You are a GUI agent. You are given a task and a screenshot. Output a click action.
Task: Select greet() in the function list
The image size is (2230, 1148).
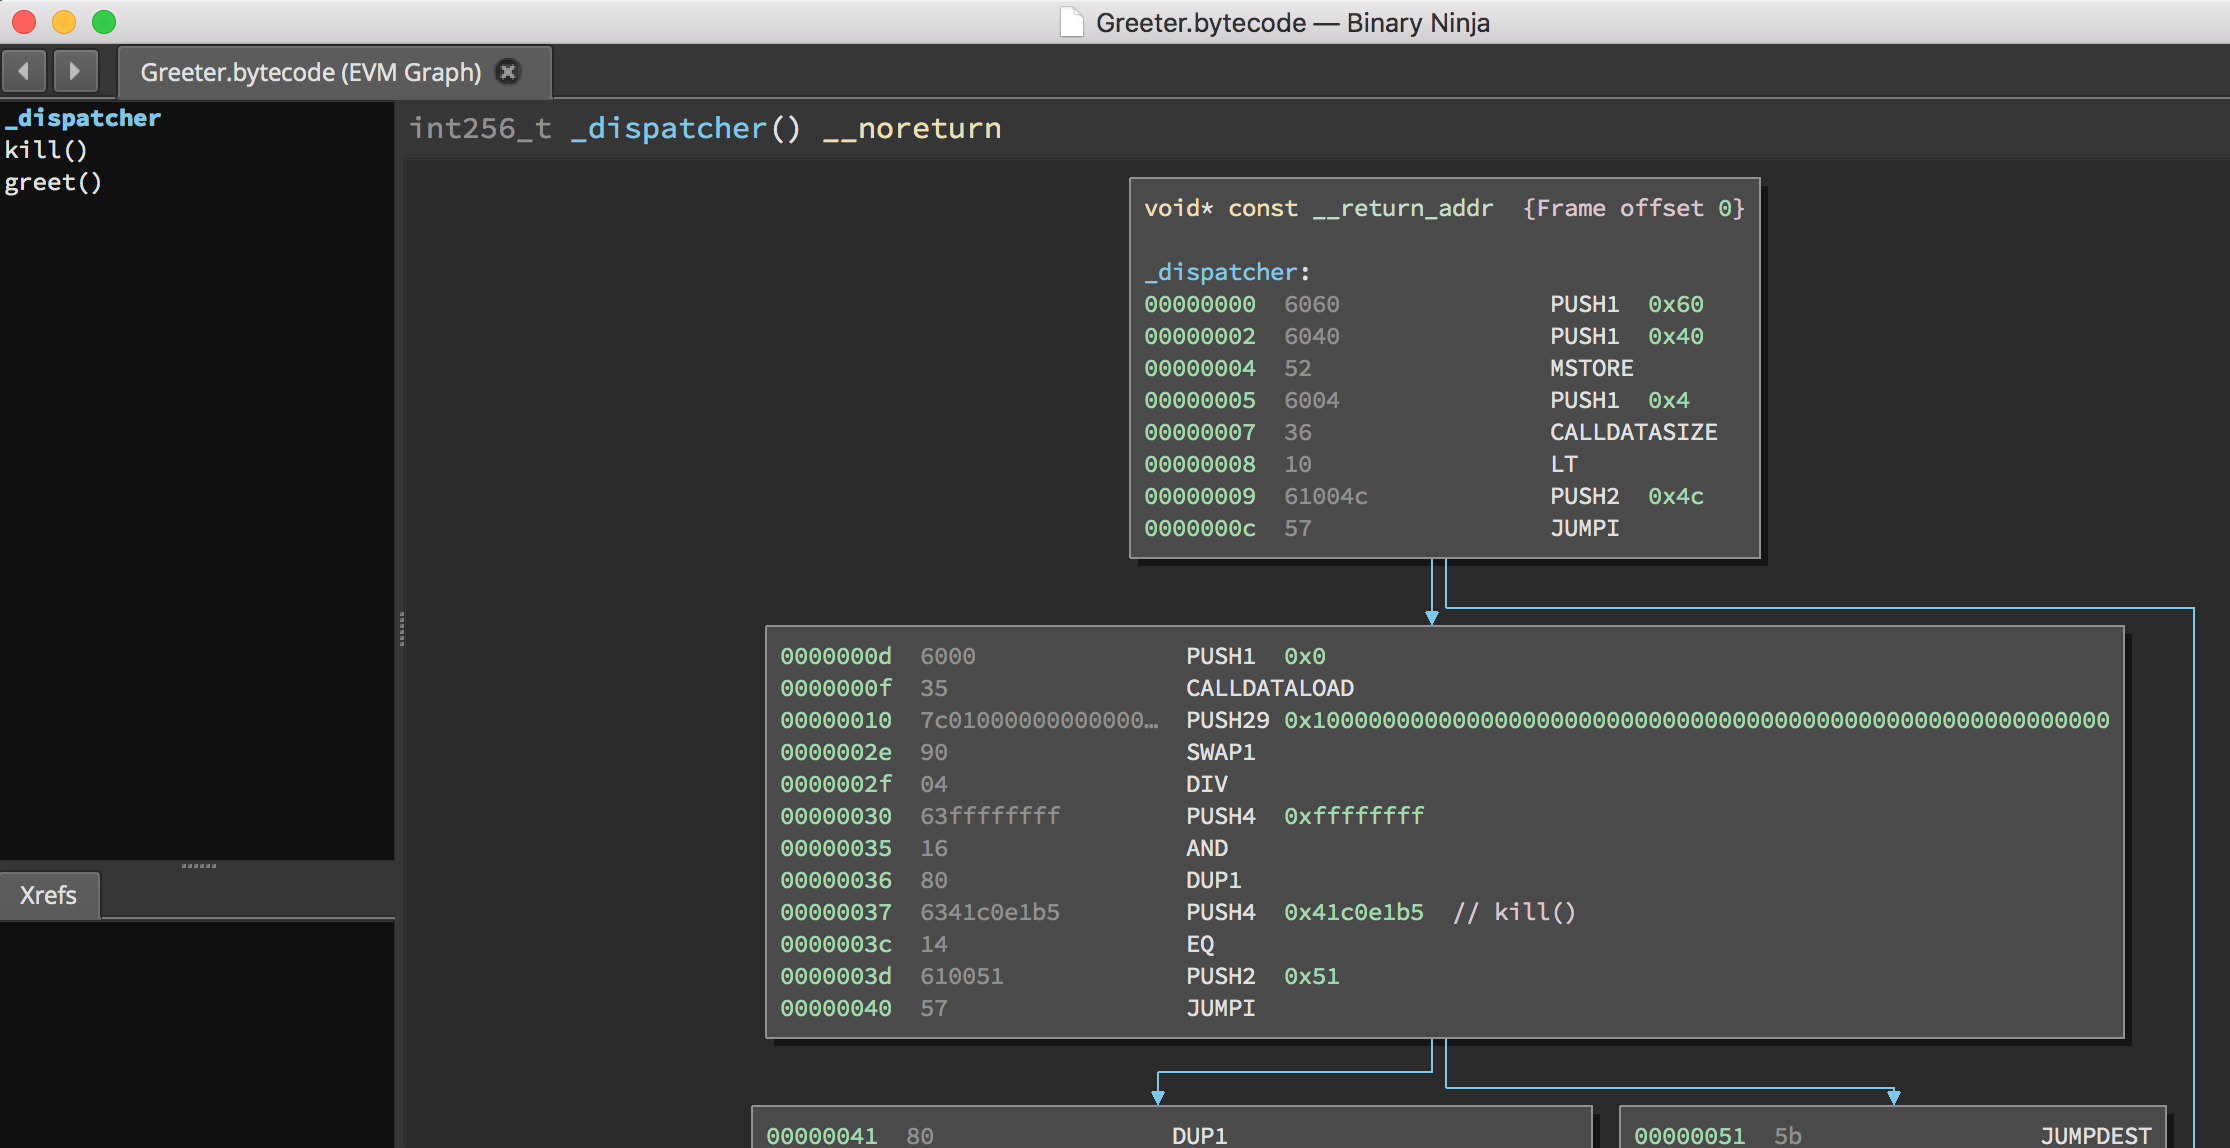click(53, 182)
